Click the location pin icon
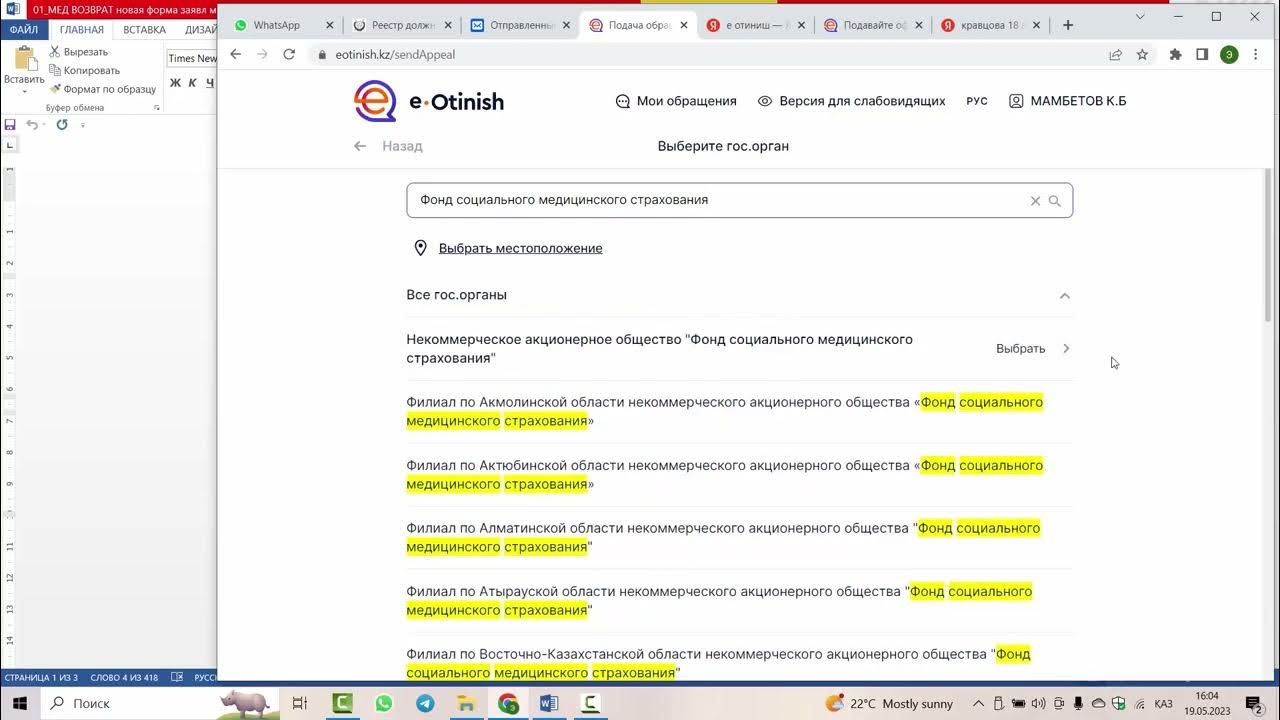This screenshot has width=1280, height=720. (x=421, y=248)
